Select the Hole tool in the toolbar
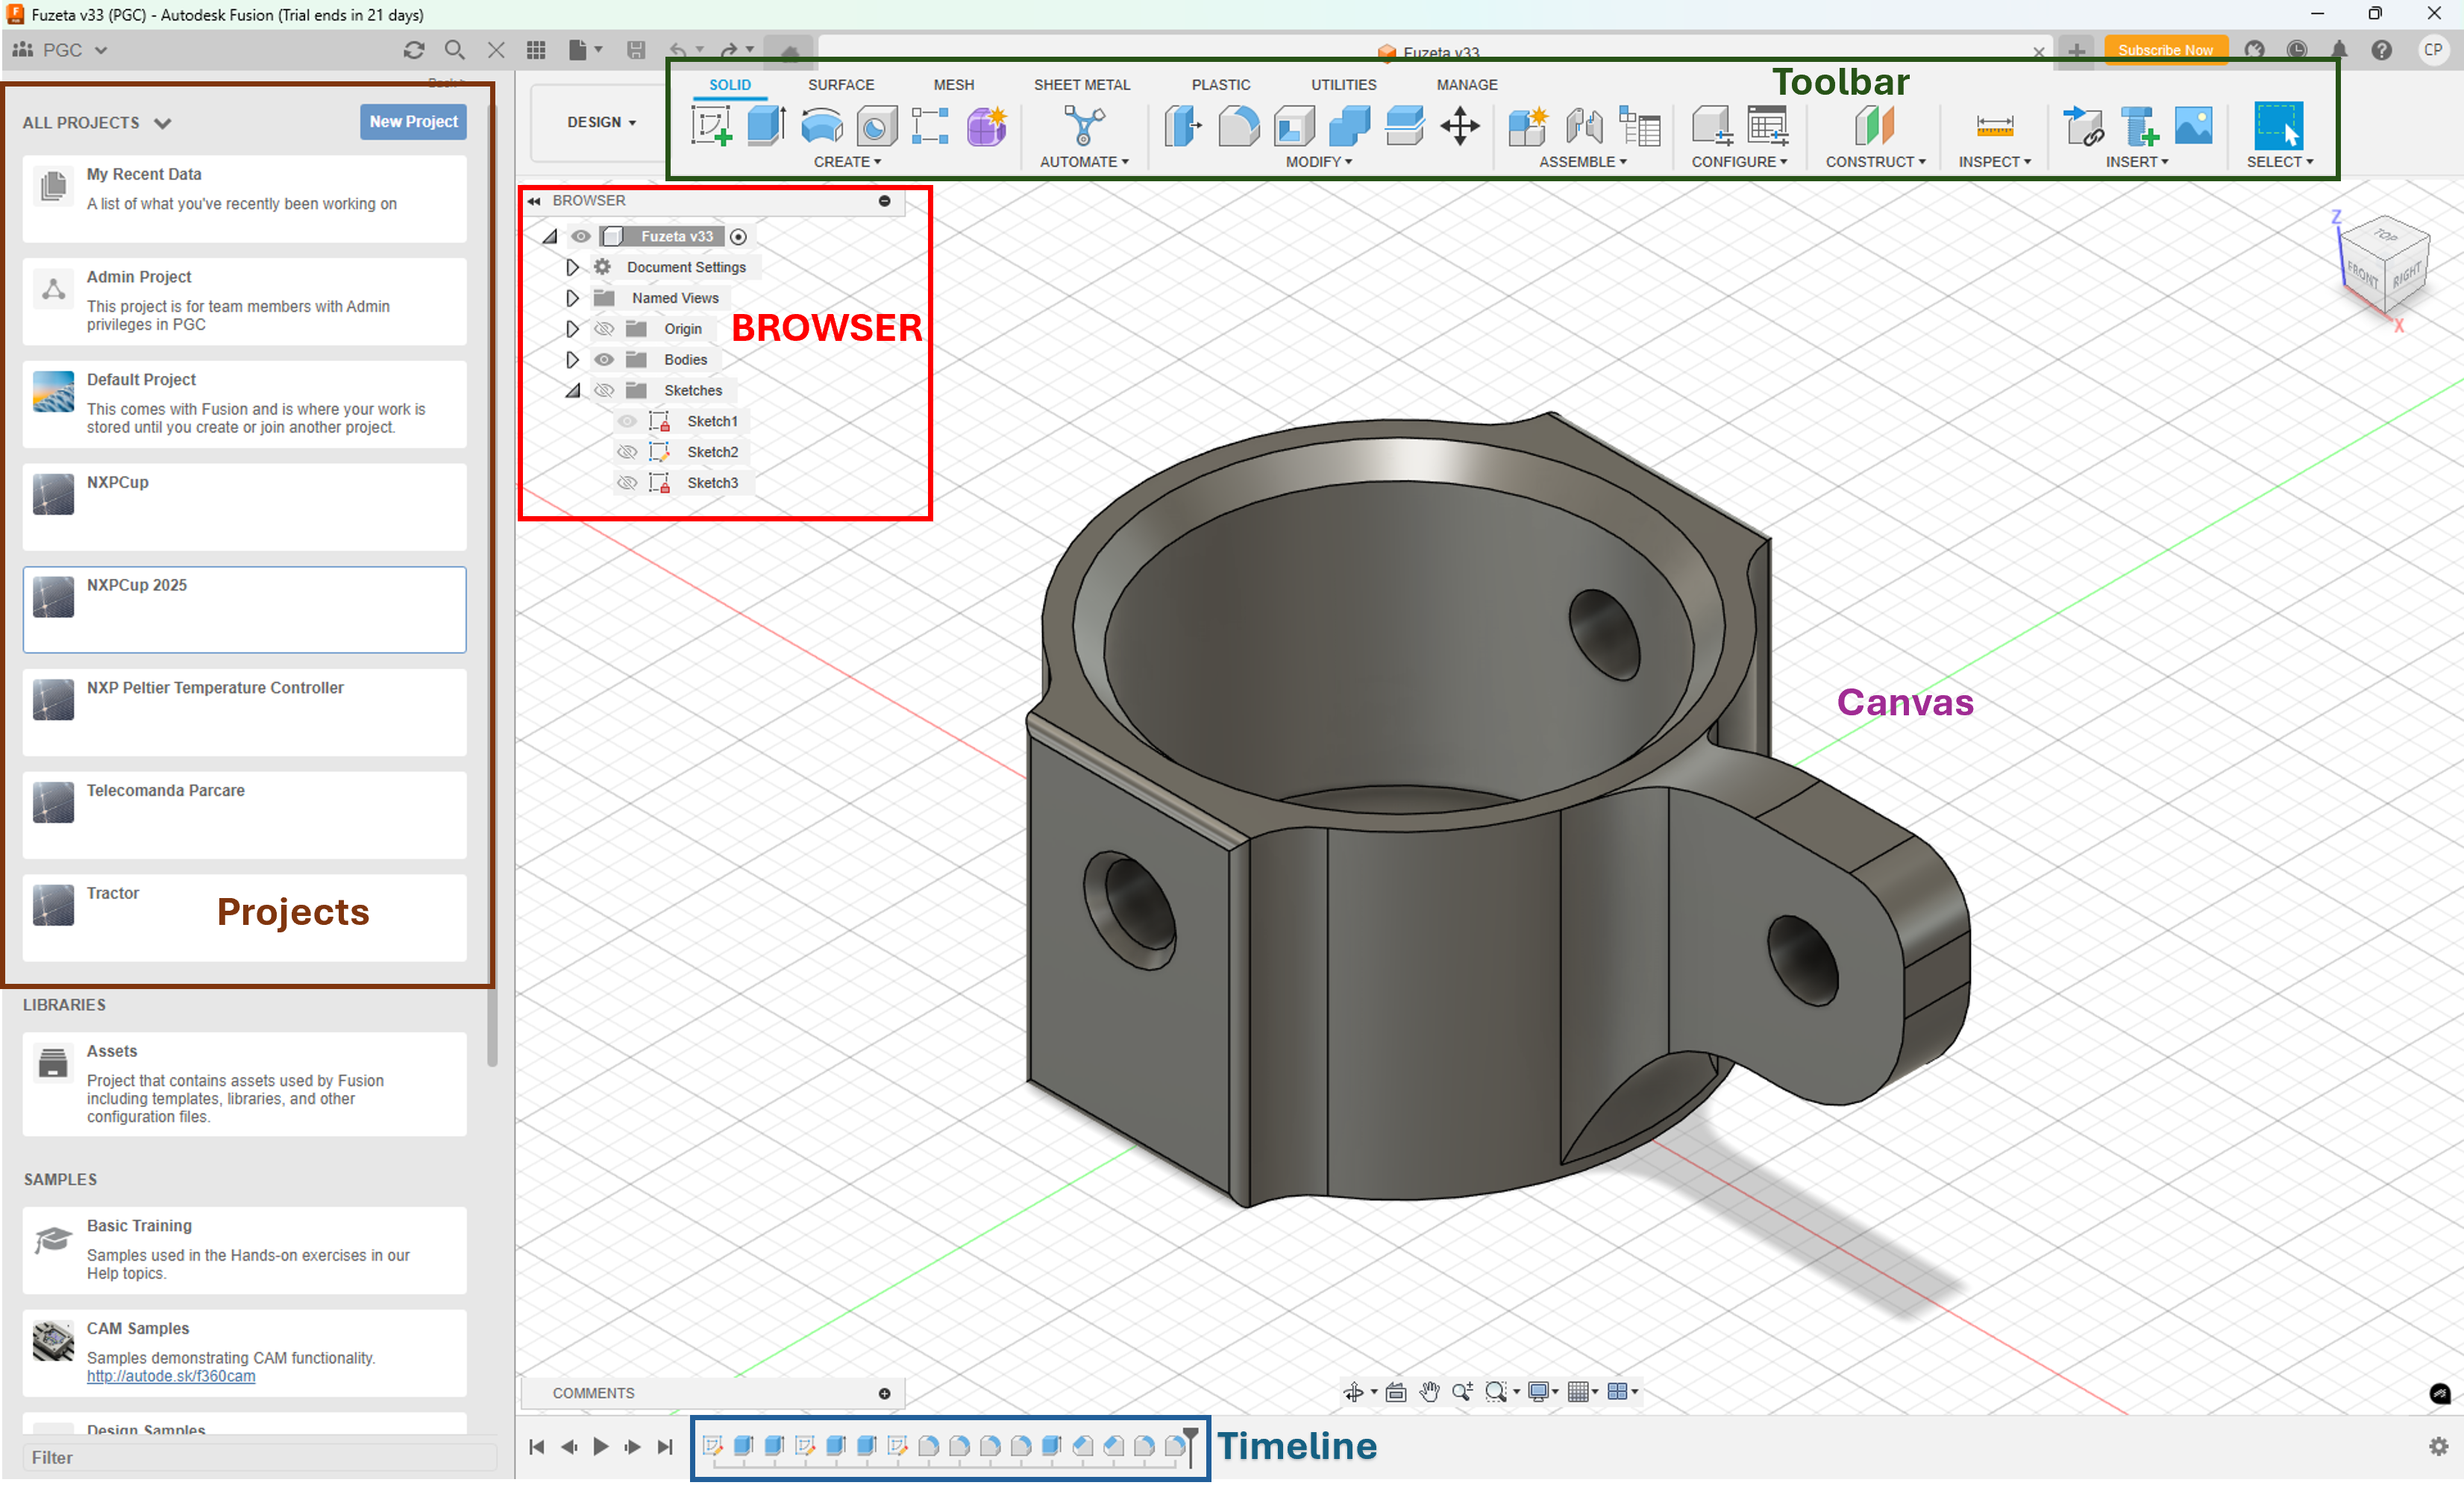Image resolution: width=2464 pixels, height=1500 pixels. 876,126
